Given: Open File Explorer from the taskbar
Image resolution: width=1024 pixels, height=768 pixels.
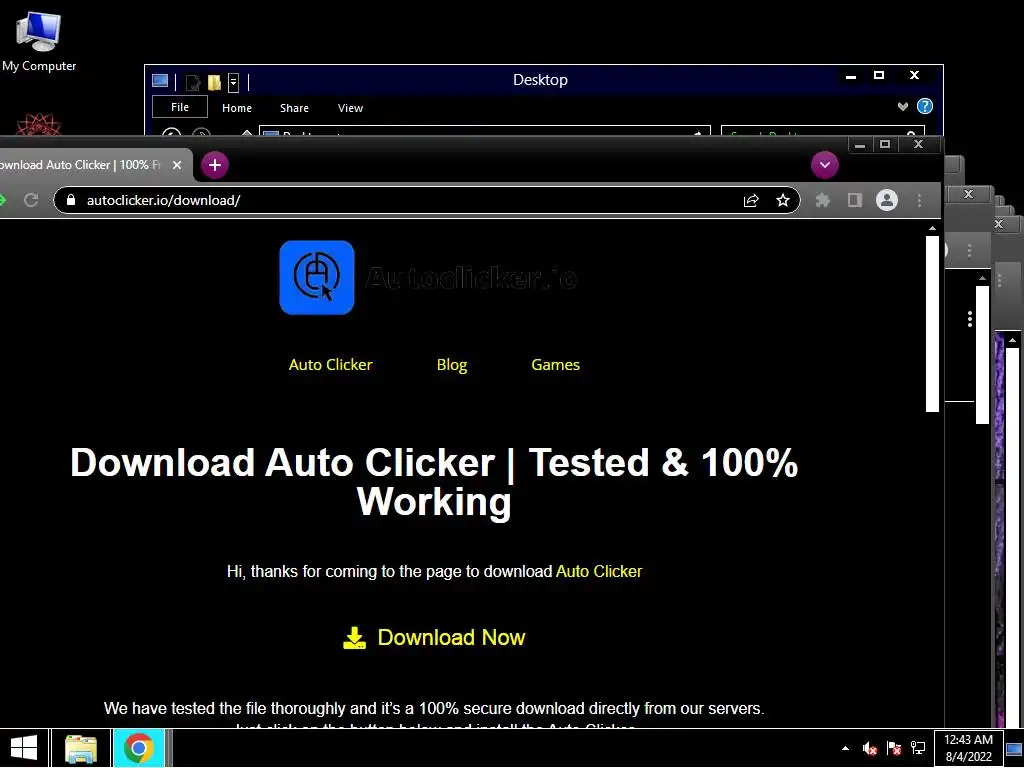Looking at the screenshot, I should pos(81,748).
